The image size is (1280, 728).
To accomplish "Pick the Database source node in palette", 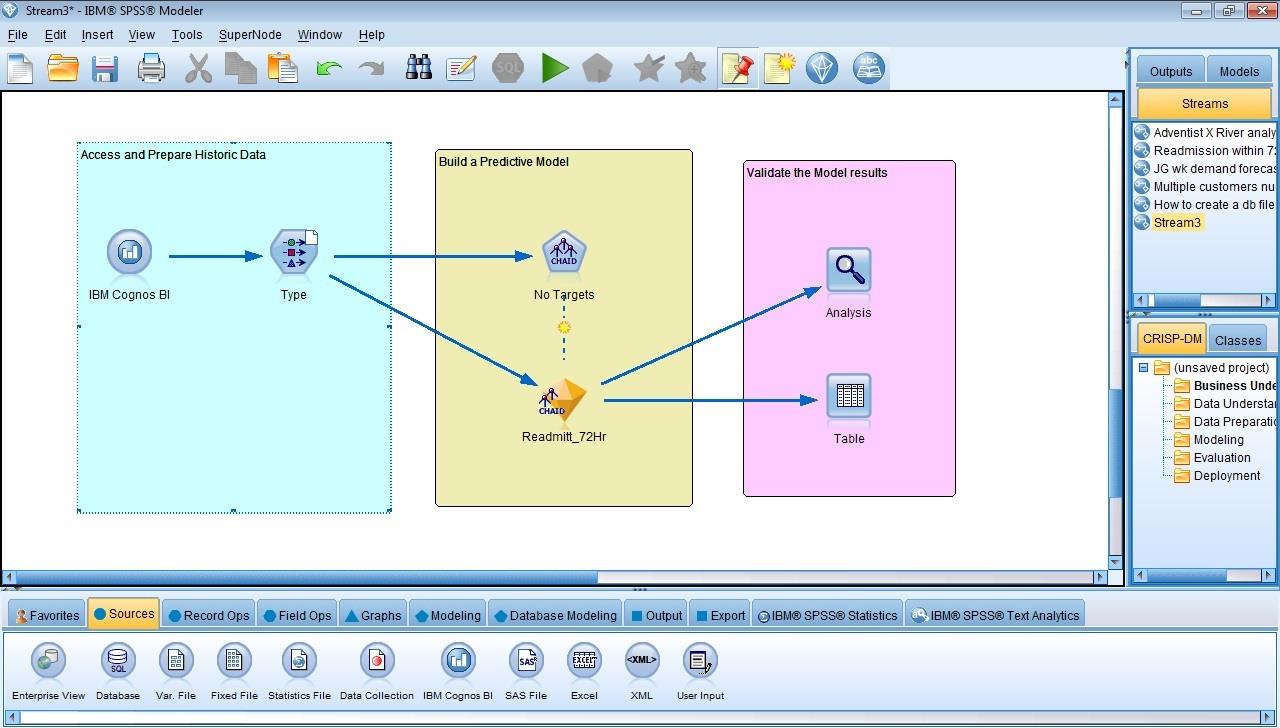I will click(118, 661).
